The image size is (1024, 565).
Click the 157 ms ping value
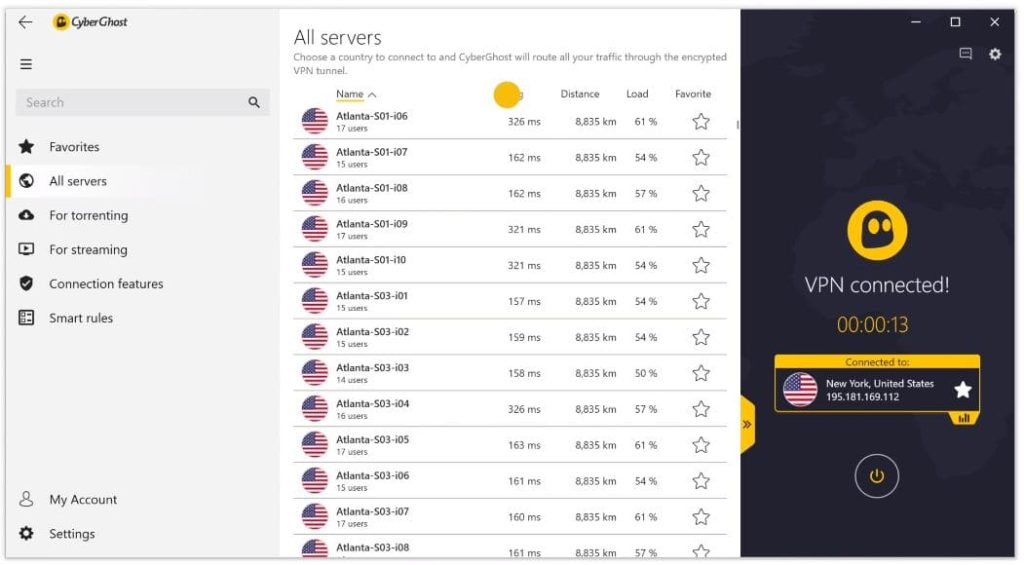(524, 301)
